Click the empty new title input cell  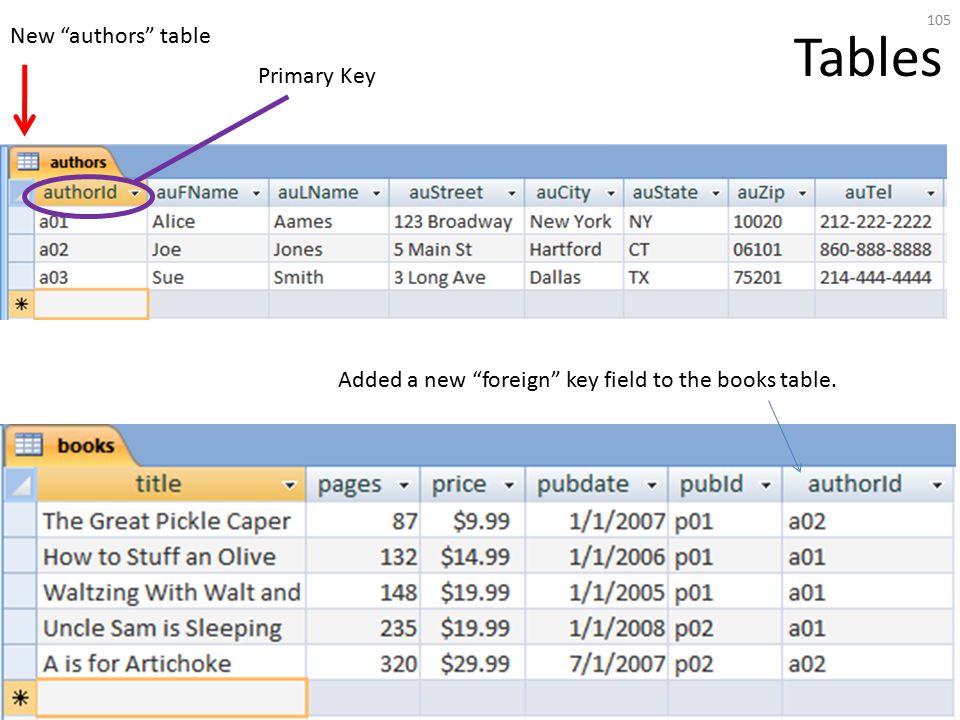pos(171,697)
